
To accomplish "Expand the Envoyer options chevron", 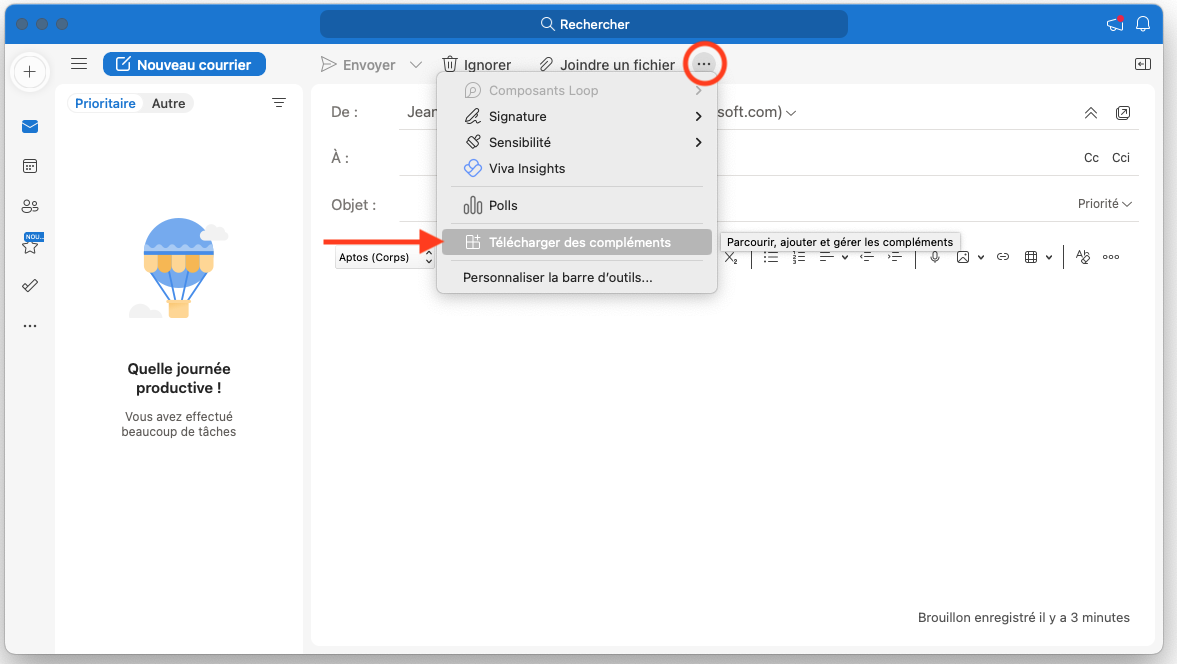I will [x=416, y=65].
